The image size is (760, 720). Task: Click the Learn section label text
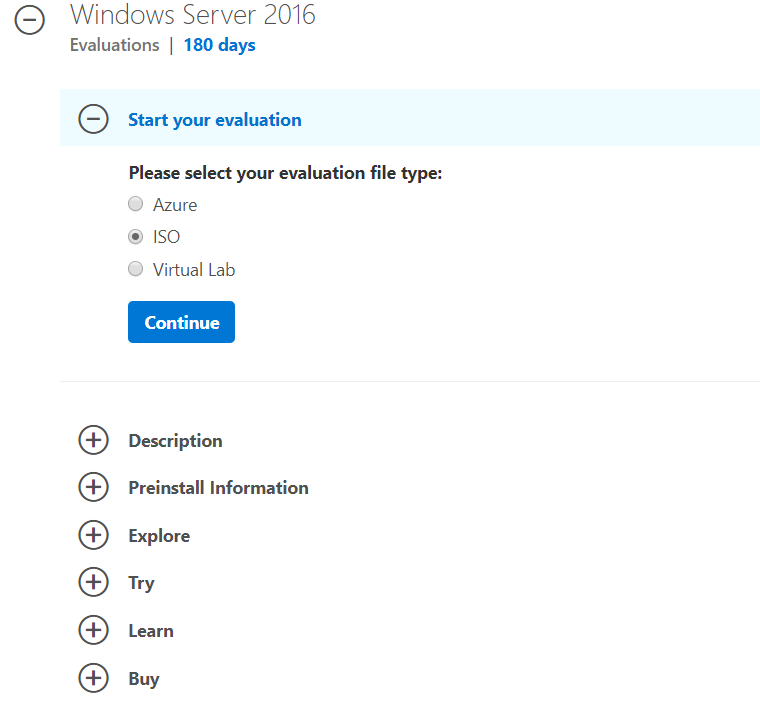151,631
